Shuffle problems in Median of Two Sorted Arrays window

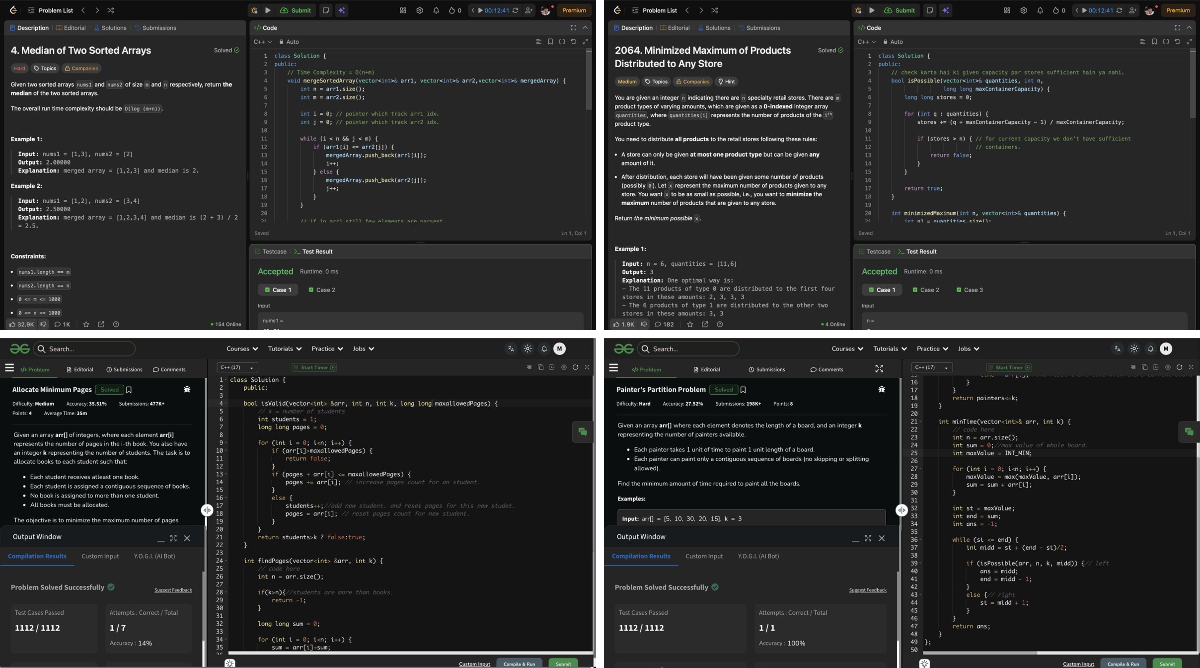113,10
